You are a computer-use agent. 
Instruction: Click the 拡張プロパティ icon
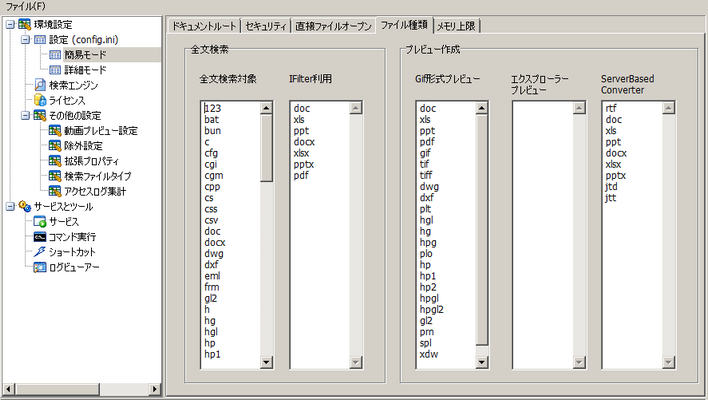pyautogui.click(x=55, y=161)
